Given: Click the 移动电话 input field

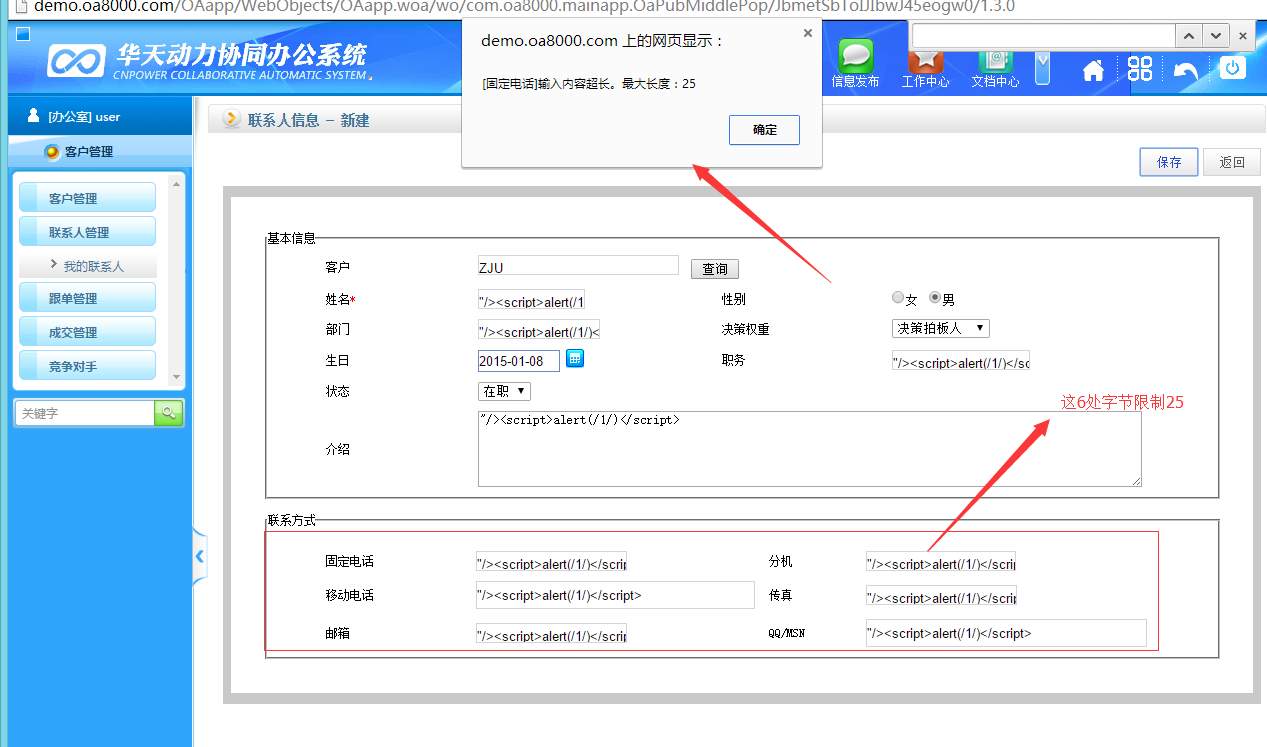Looking at the screenshot, I should (x=615, y=595).
